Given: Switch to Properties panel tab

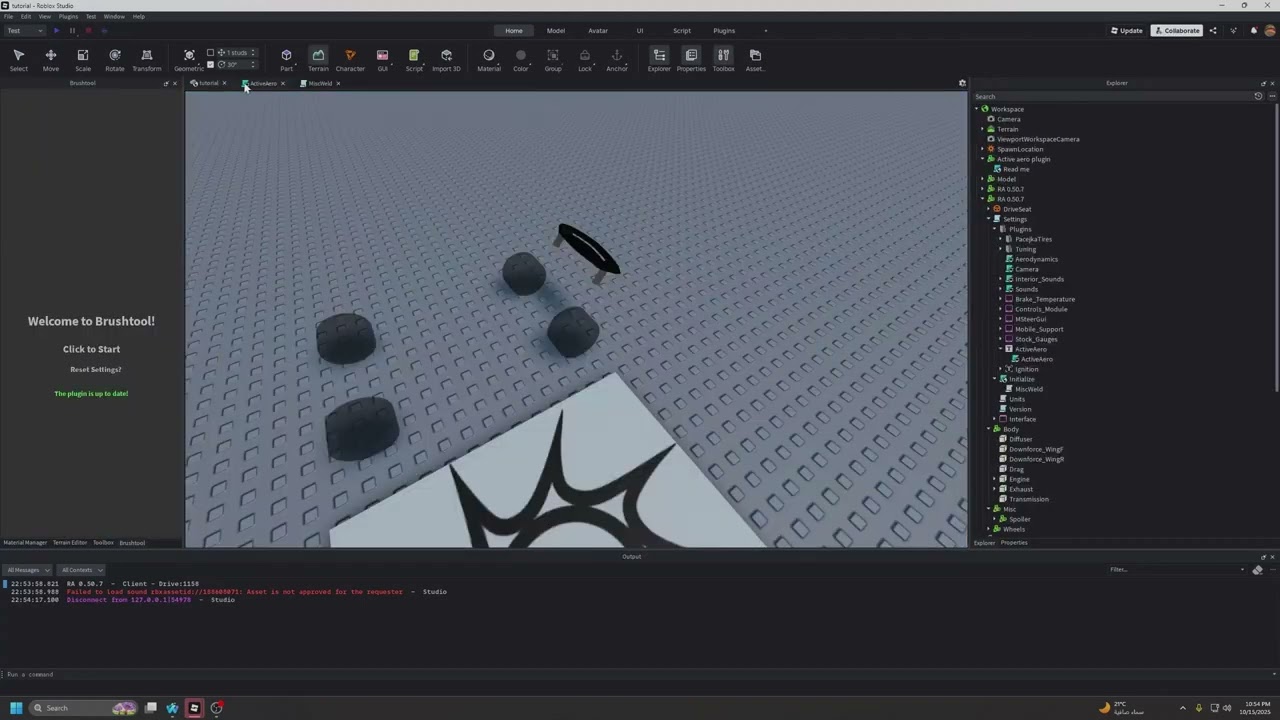Looking at the screenshot, I should coord(1014,543).
